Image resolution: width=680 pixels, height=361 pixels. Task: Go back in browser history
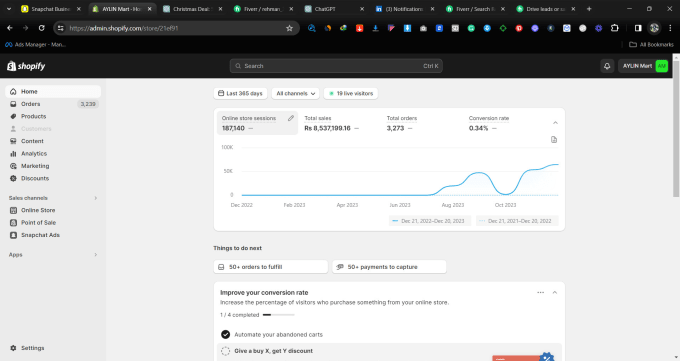[10, 28]
